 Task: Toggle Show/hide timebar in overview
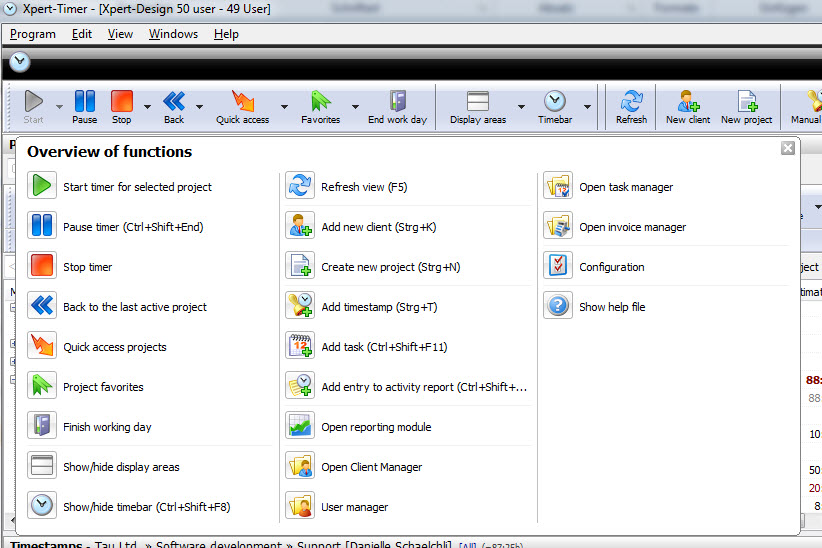(146, 507)
